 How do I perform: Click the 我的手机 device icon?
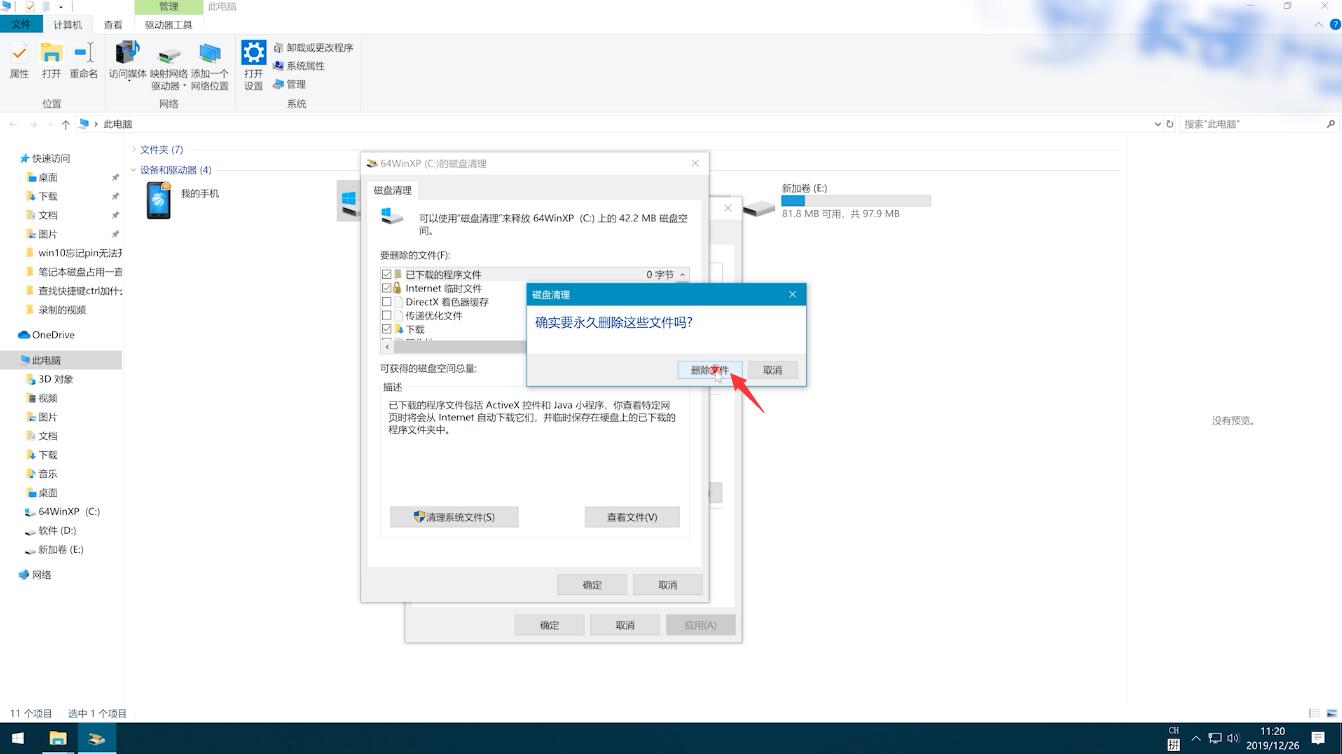159,201
